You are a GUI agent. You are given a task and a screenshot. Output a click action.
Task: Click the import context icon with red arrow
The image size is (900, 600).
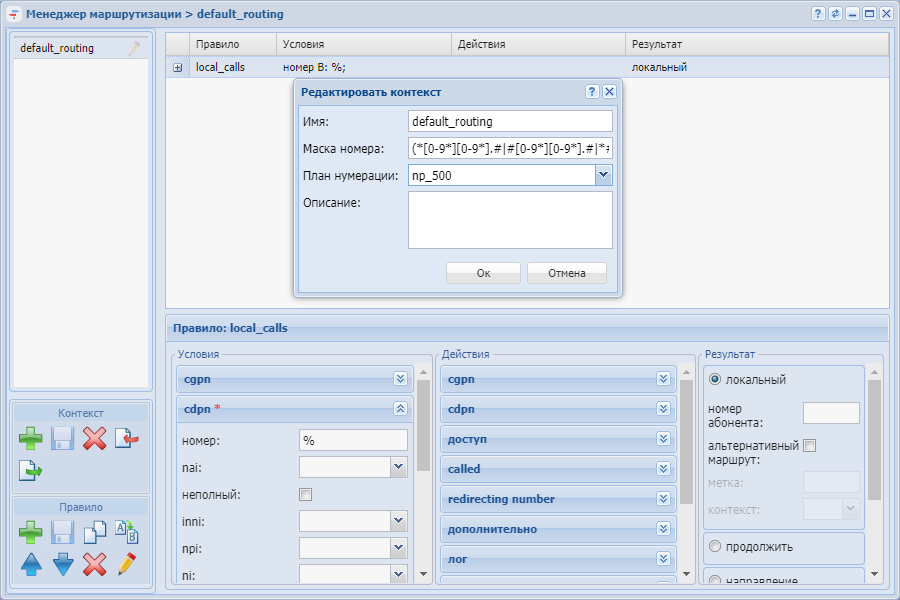pos(126,438)
